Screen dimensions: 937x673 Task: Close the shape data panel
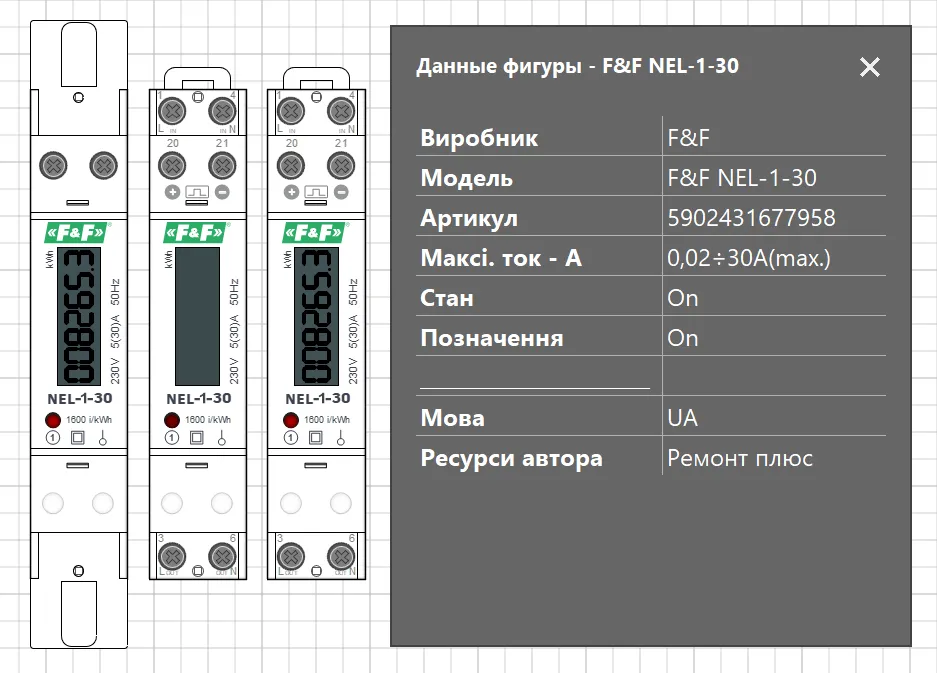[869, 67]
